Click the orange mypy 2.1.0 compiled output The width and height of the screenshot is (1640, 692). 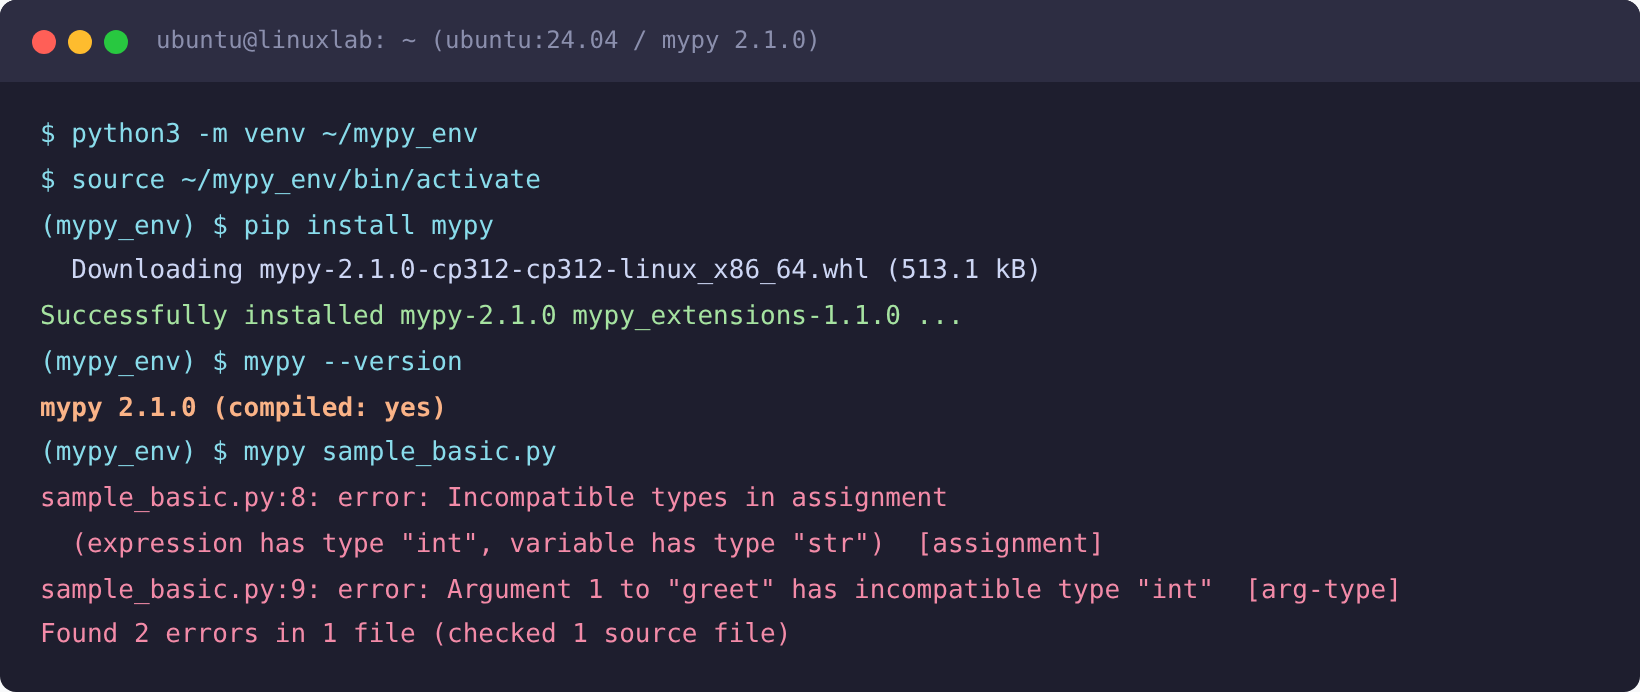click(x=243, y=408)
